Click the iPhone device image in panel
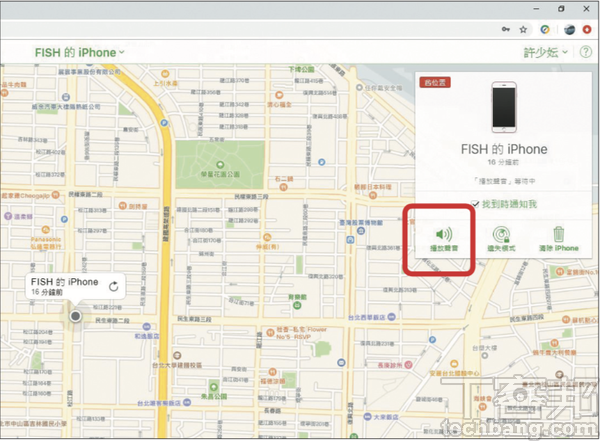Screen dimensions: 600x441 click(504, 107)
